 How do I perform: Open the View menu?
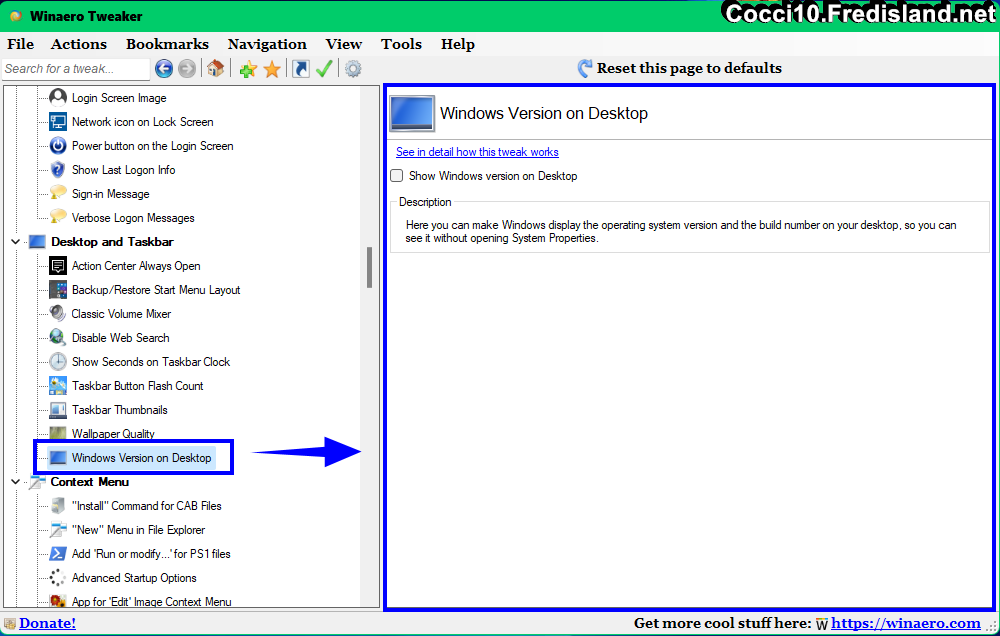[x=344, y=44]
